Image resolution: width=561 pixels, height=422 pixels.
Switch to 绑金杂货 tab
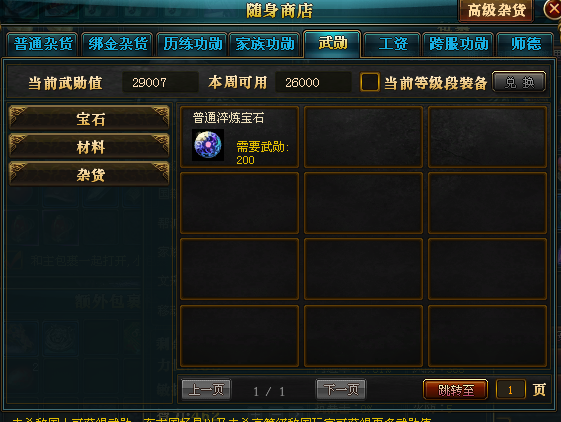tap(117, 44)
